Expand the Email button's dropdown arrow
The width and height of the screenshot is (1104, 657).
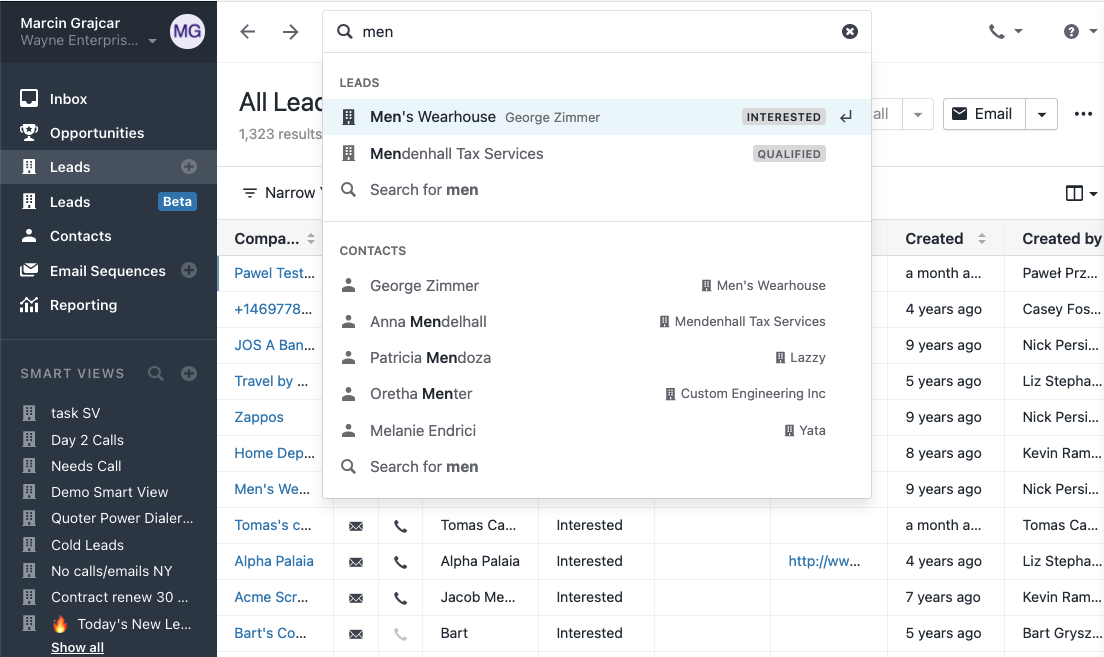pyautogui.click(x=1041, y=113)
